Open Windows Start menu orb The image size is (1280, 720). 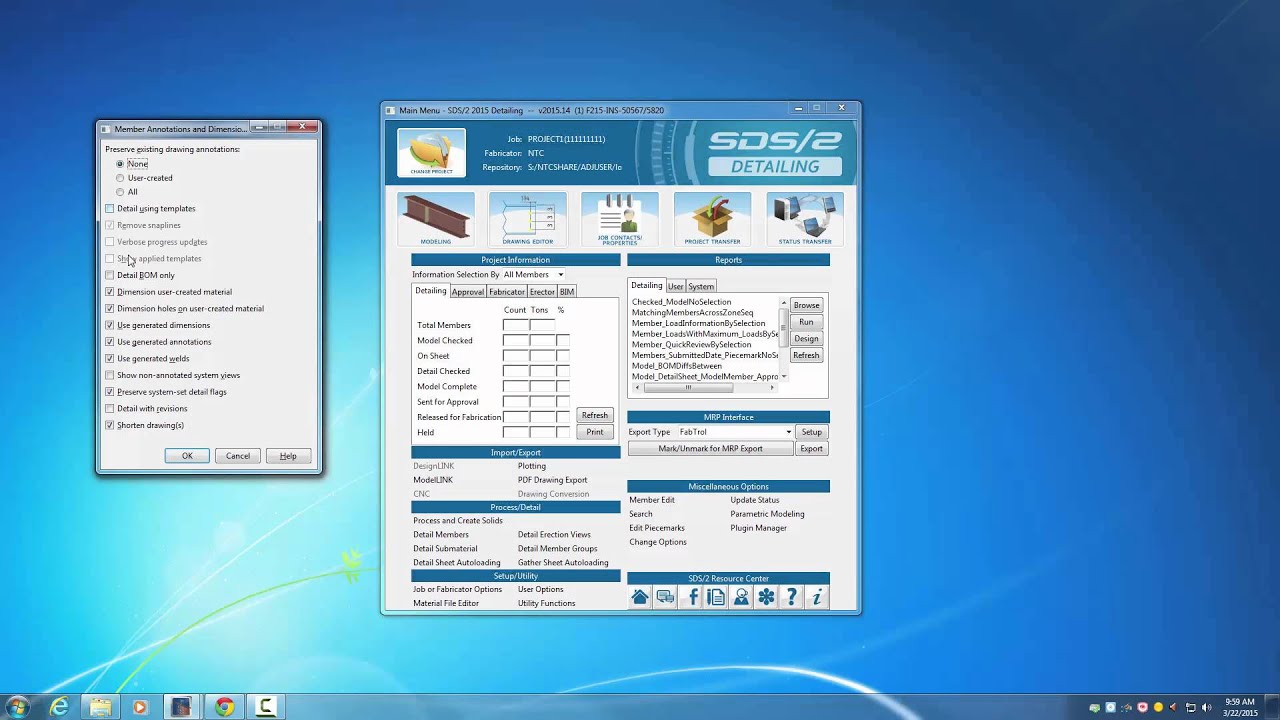point(17,707)
